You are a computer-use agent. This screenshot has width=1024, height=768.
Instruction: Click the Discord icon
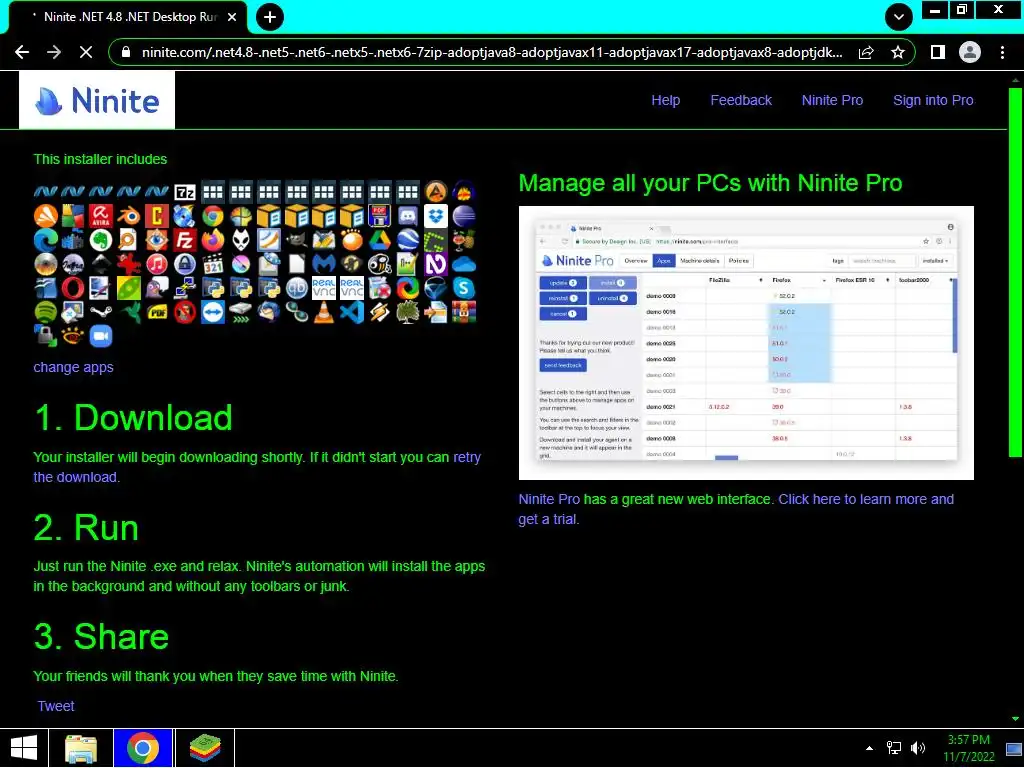pos(408,216)
